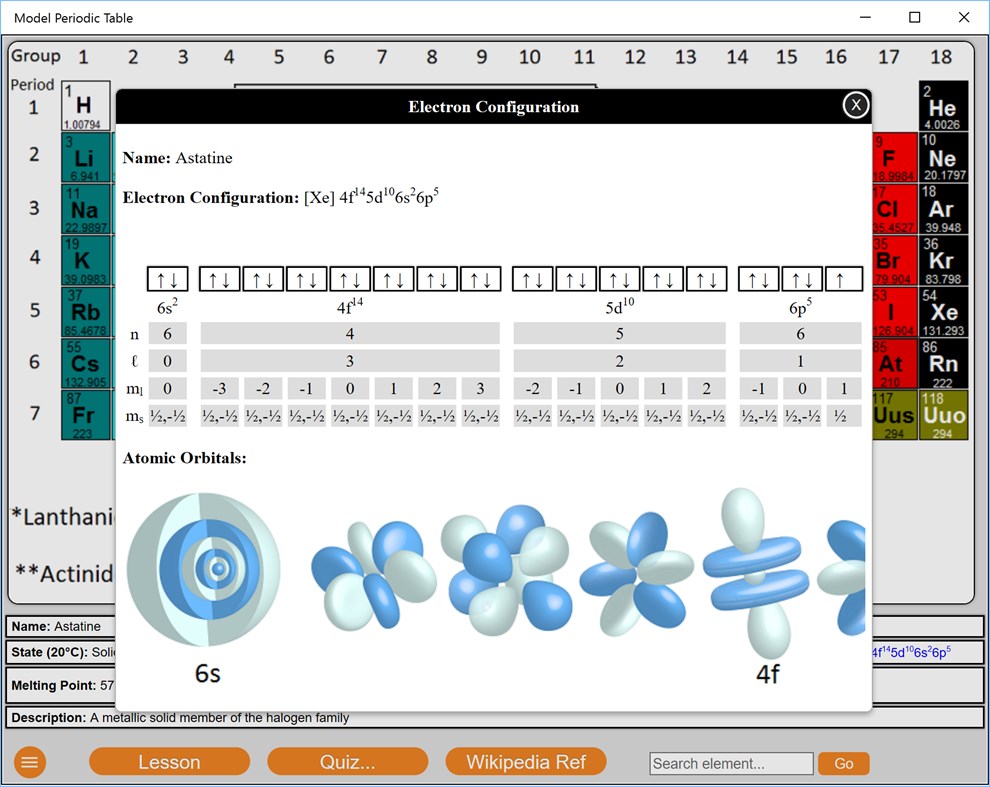The image size is (990, 787).
Task: Open the Lesson view
Action: [169, 761]
